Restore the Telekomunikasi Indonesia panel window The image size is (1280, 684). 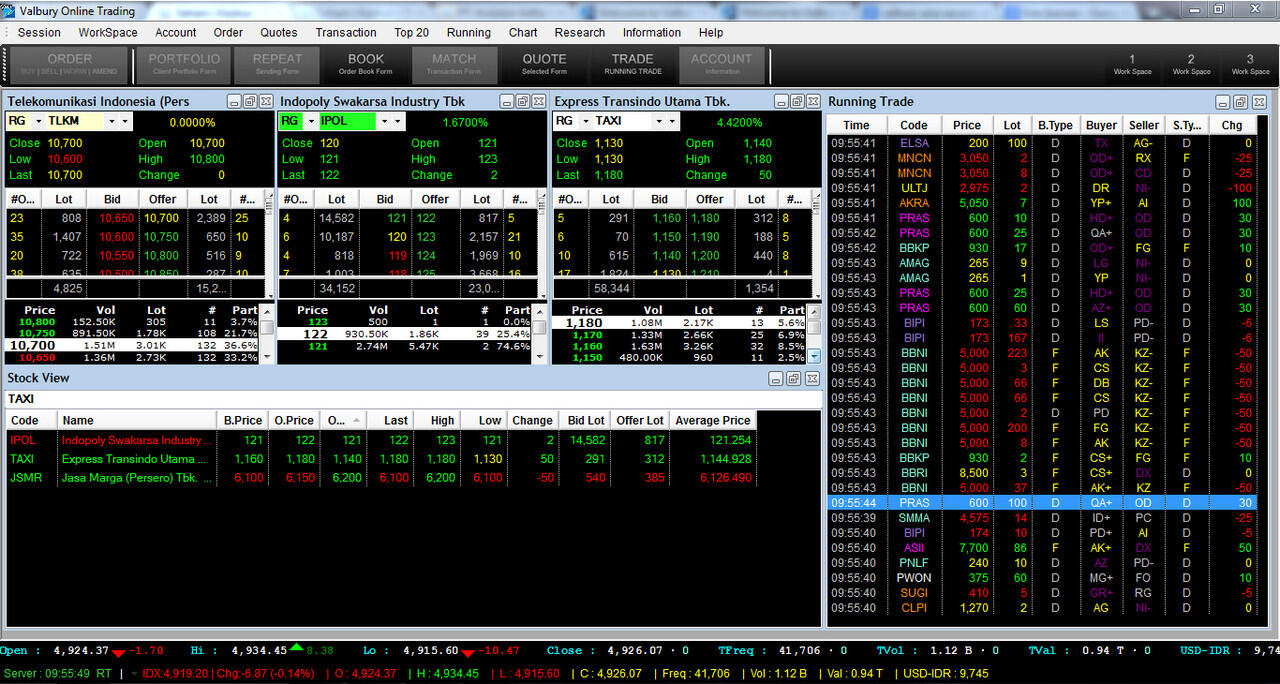(x=250, y=101)
